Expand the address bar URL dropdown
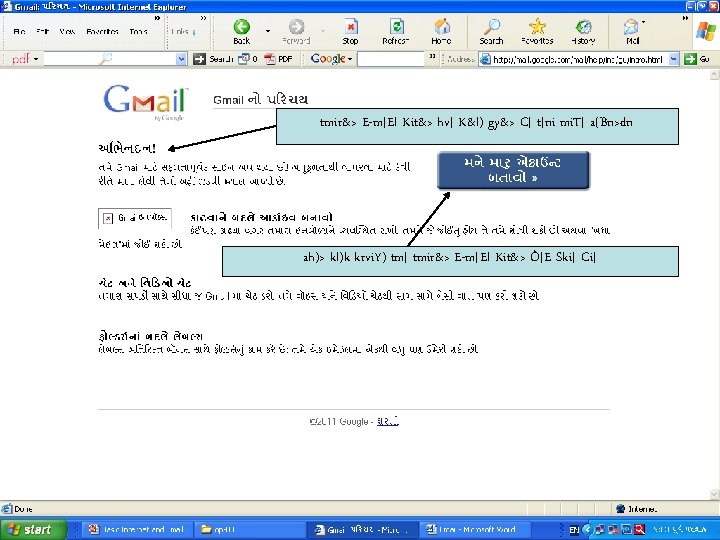Viewport: 720px width, 540px height. click(673, 59)
